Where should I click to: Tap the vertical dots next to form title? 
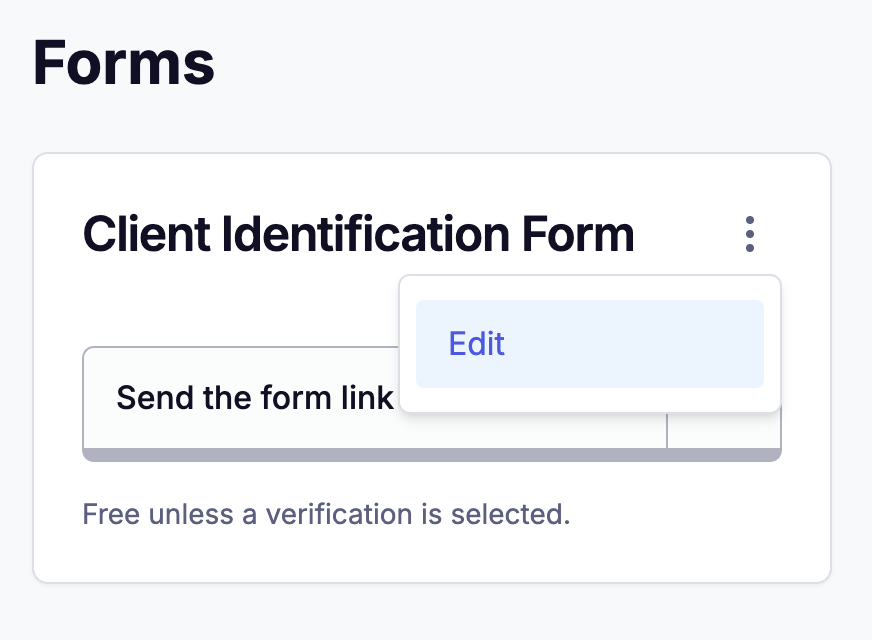[x=749, y=235]
